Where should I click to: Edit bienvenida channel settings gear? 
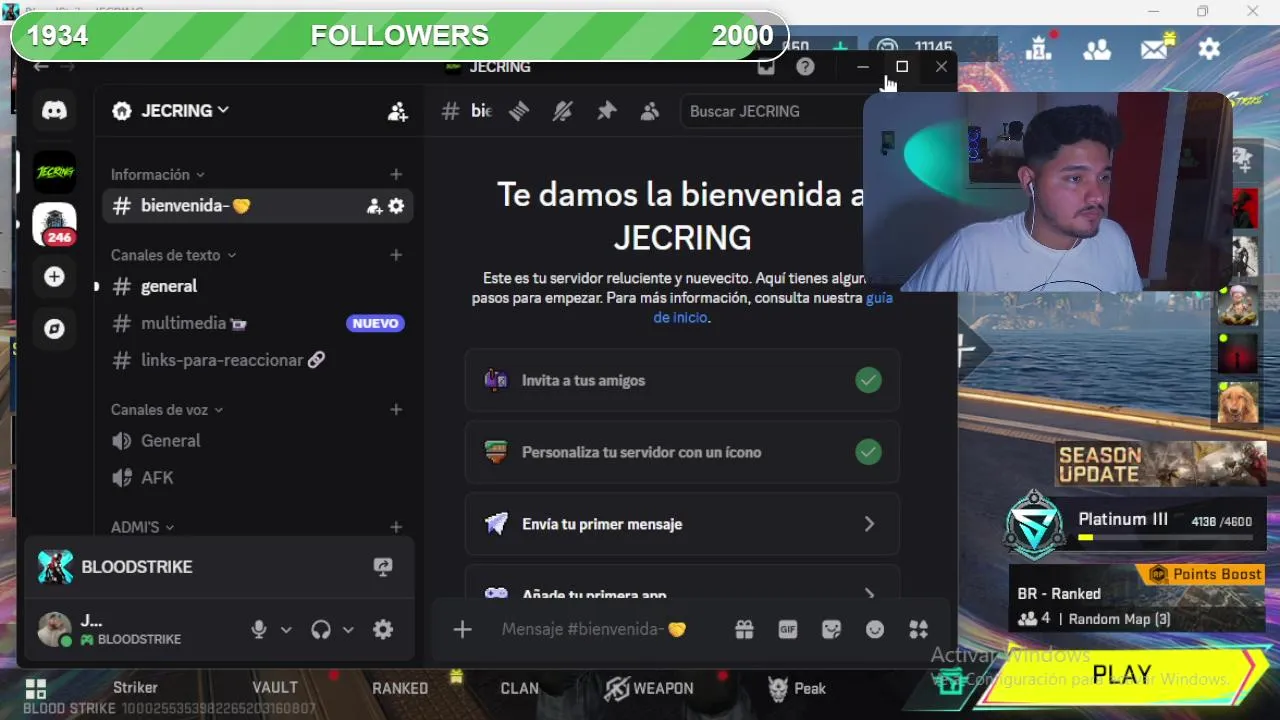(396, 206)
